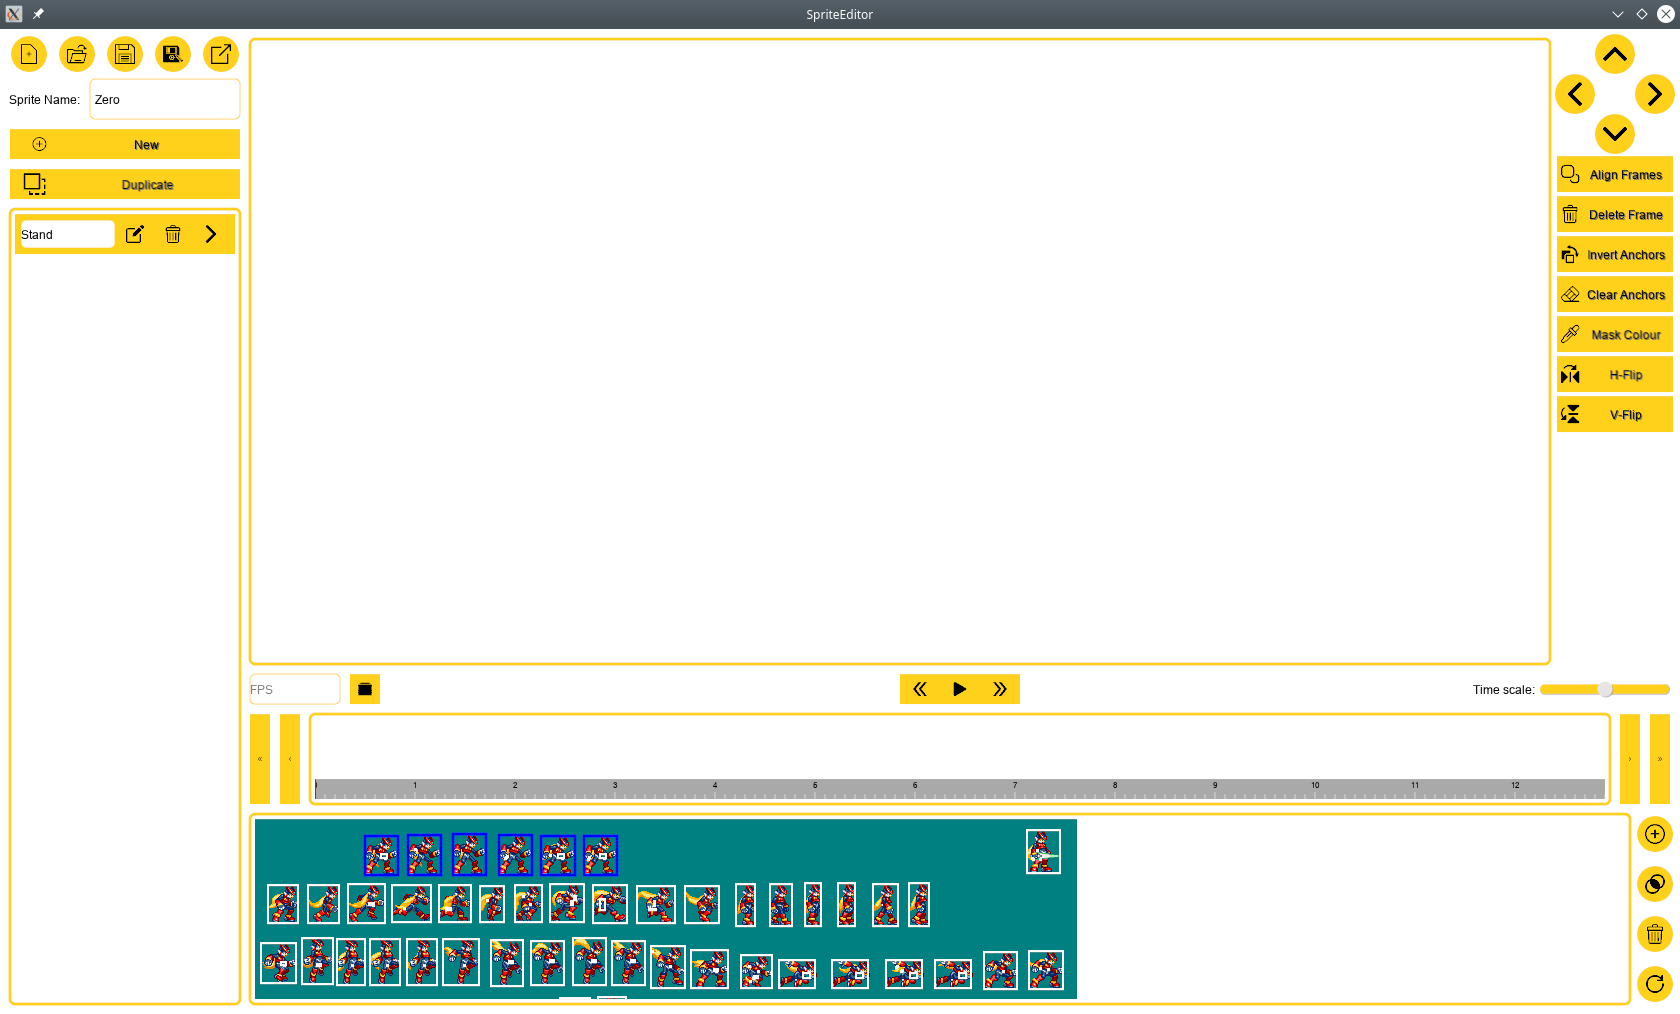1680x1014 pixels.
Task: Click the application icon in title bar
Action: pyautogui.click(x=14, y=14)
